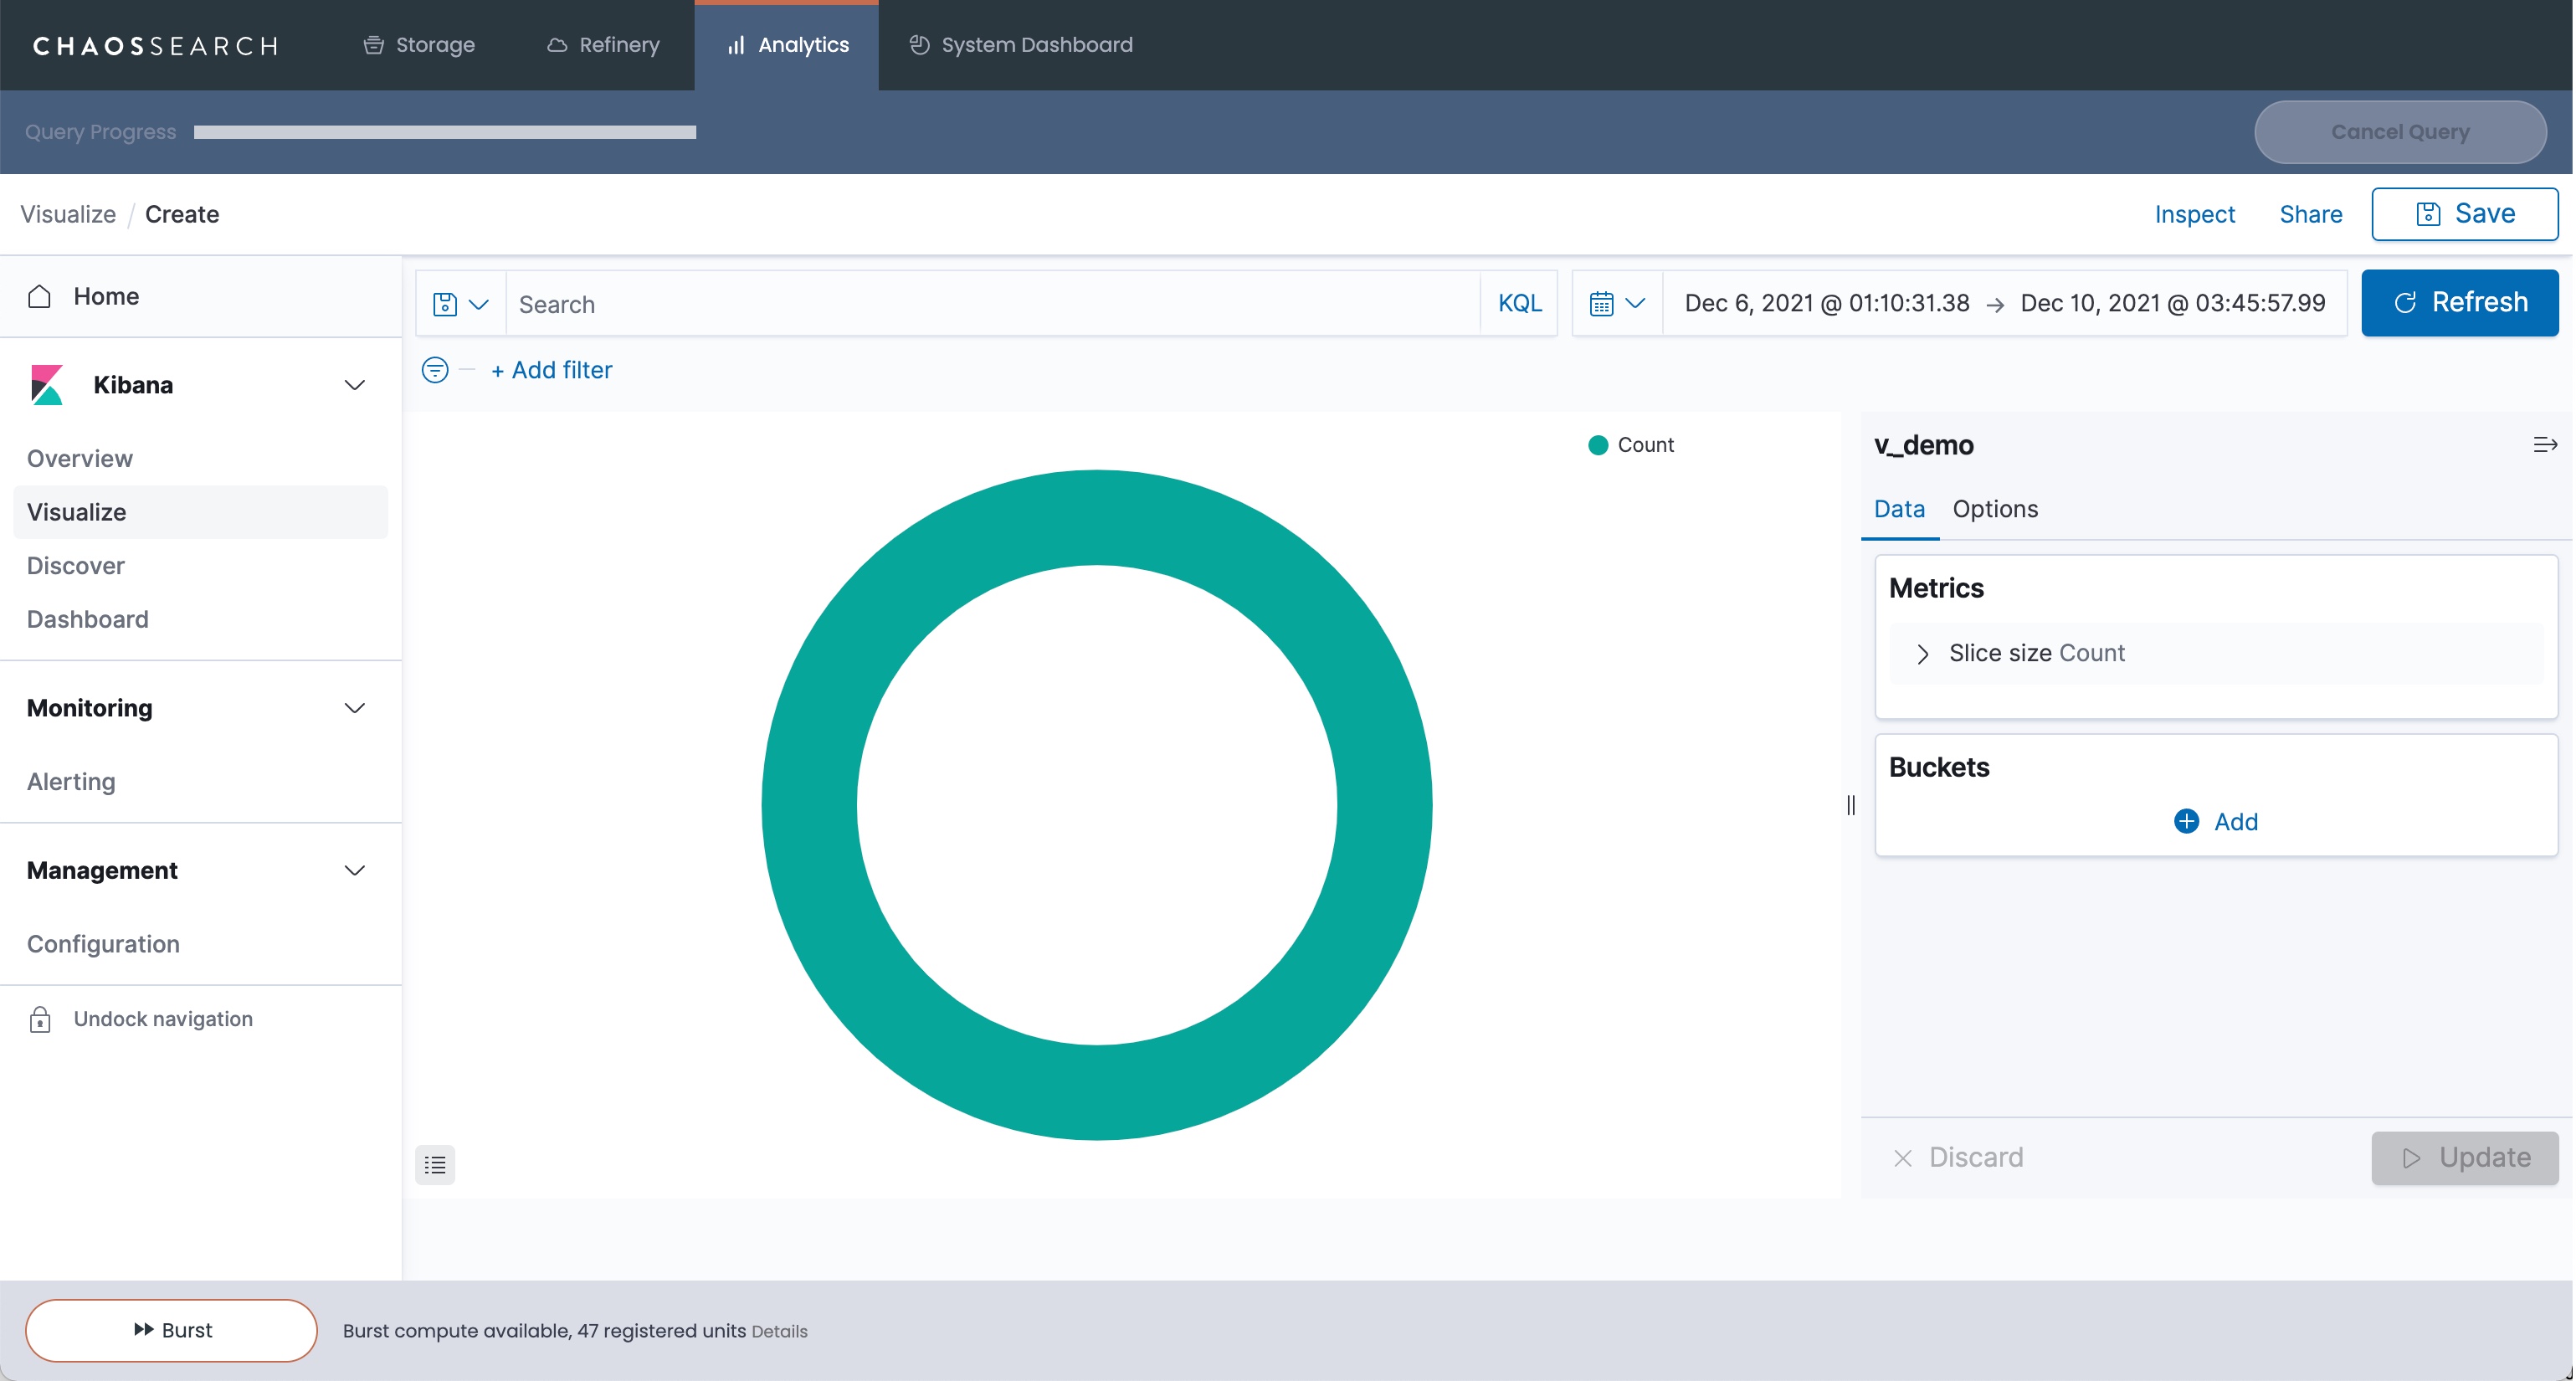Collapse the Monitoring section chevron
Viewport: 2576px width, 1381px height.
354,708
